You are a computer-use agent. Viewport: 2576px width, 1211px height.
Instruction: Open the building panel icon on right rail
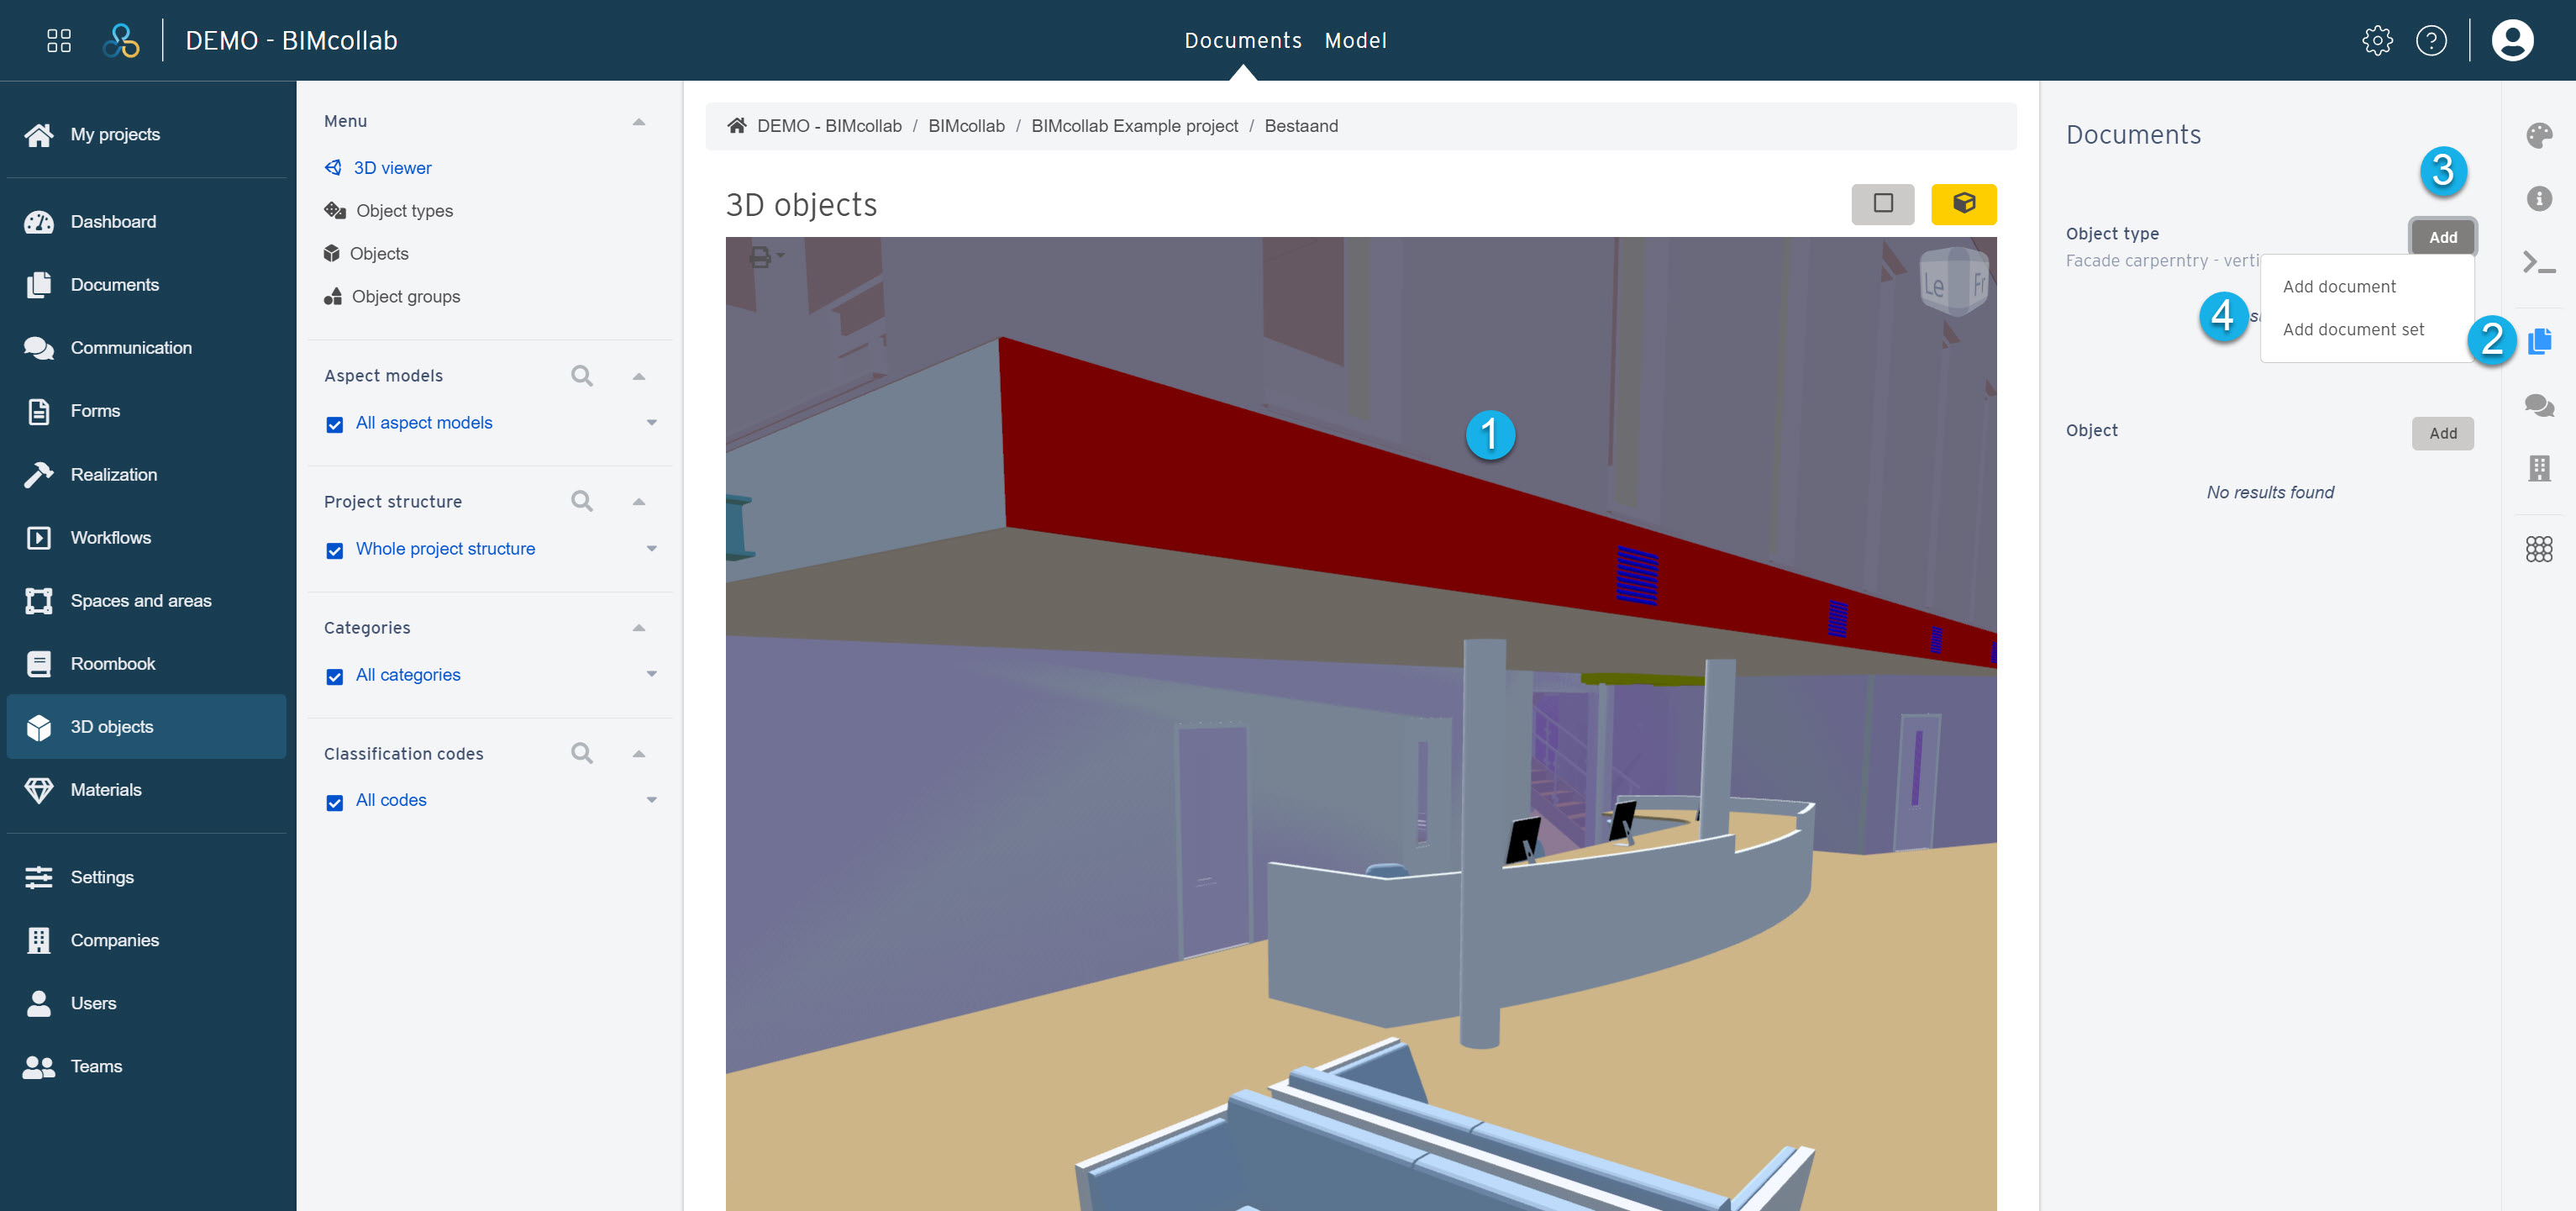2539,468
